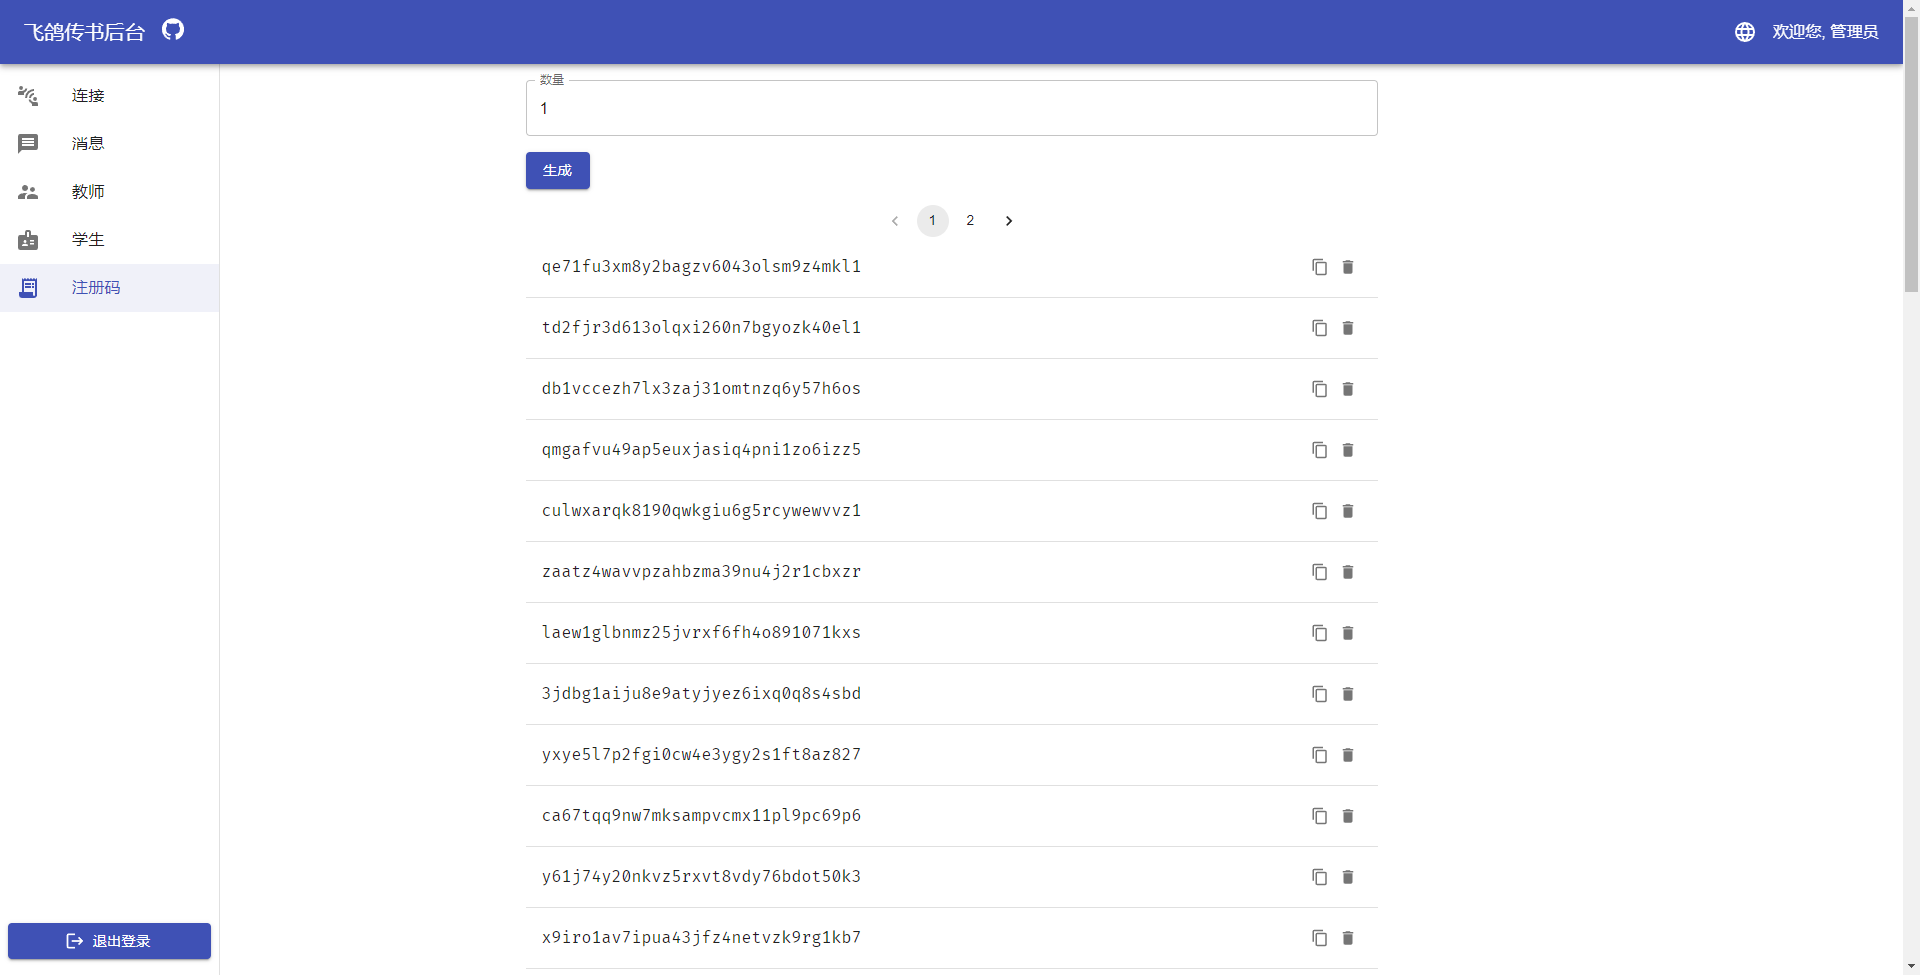1920x975 pixels.
Task: Delete code zaatz4wavvpzahbzma39nu4j2r1cbxzr
Action: tap(1347, 572)
